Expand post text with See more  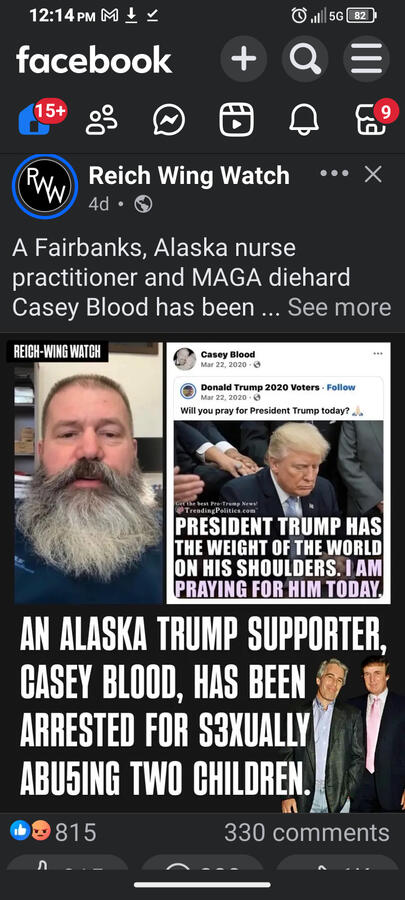click(x=339, y=308)
